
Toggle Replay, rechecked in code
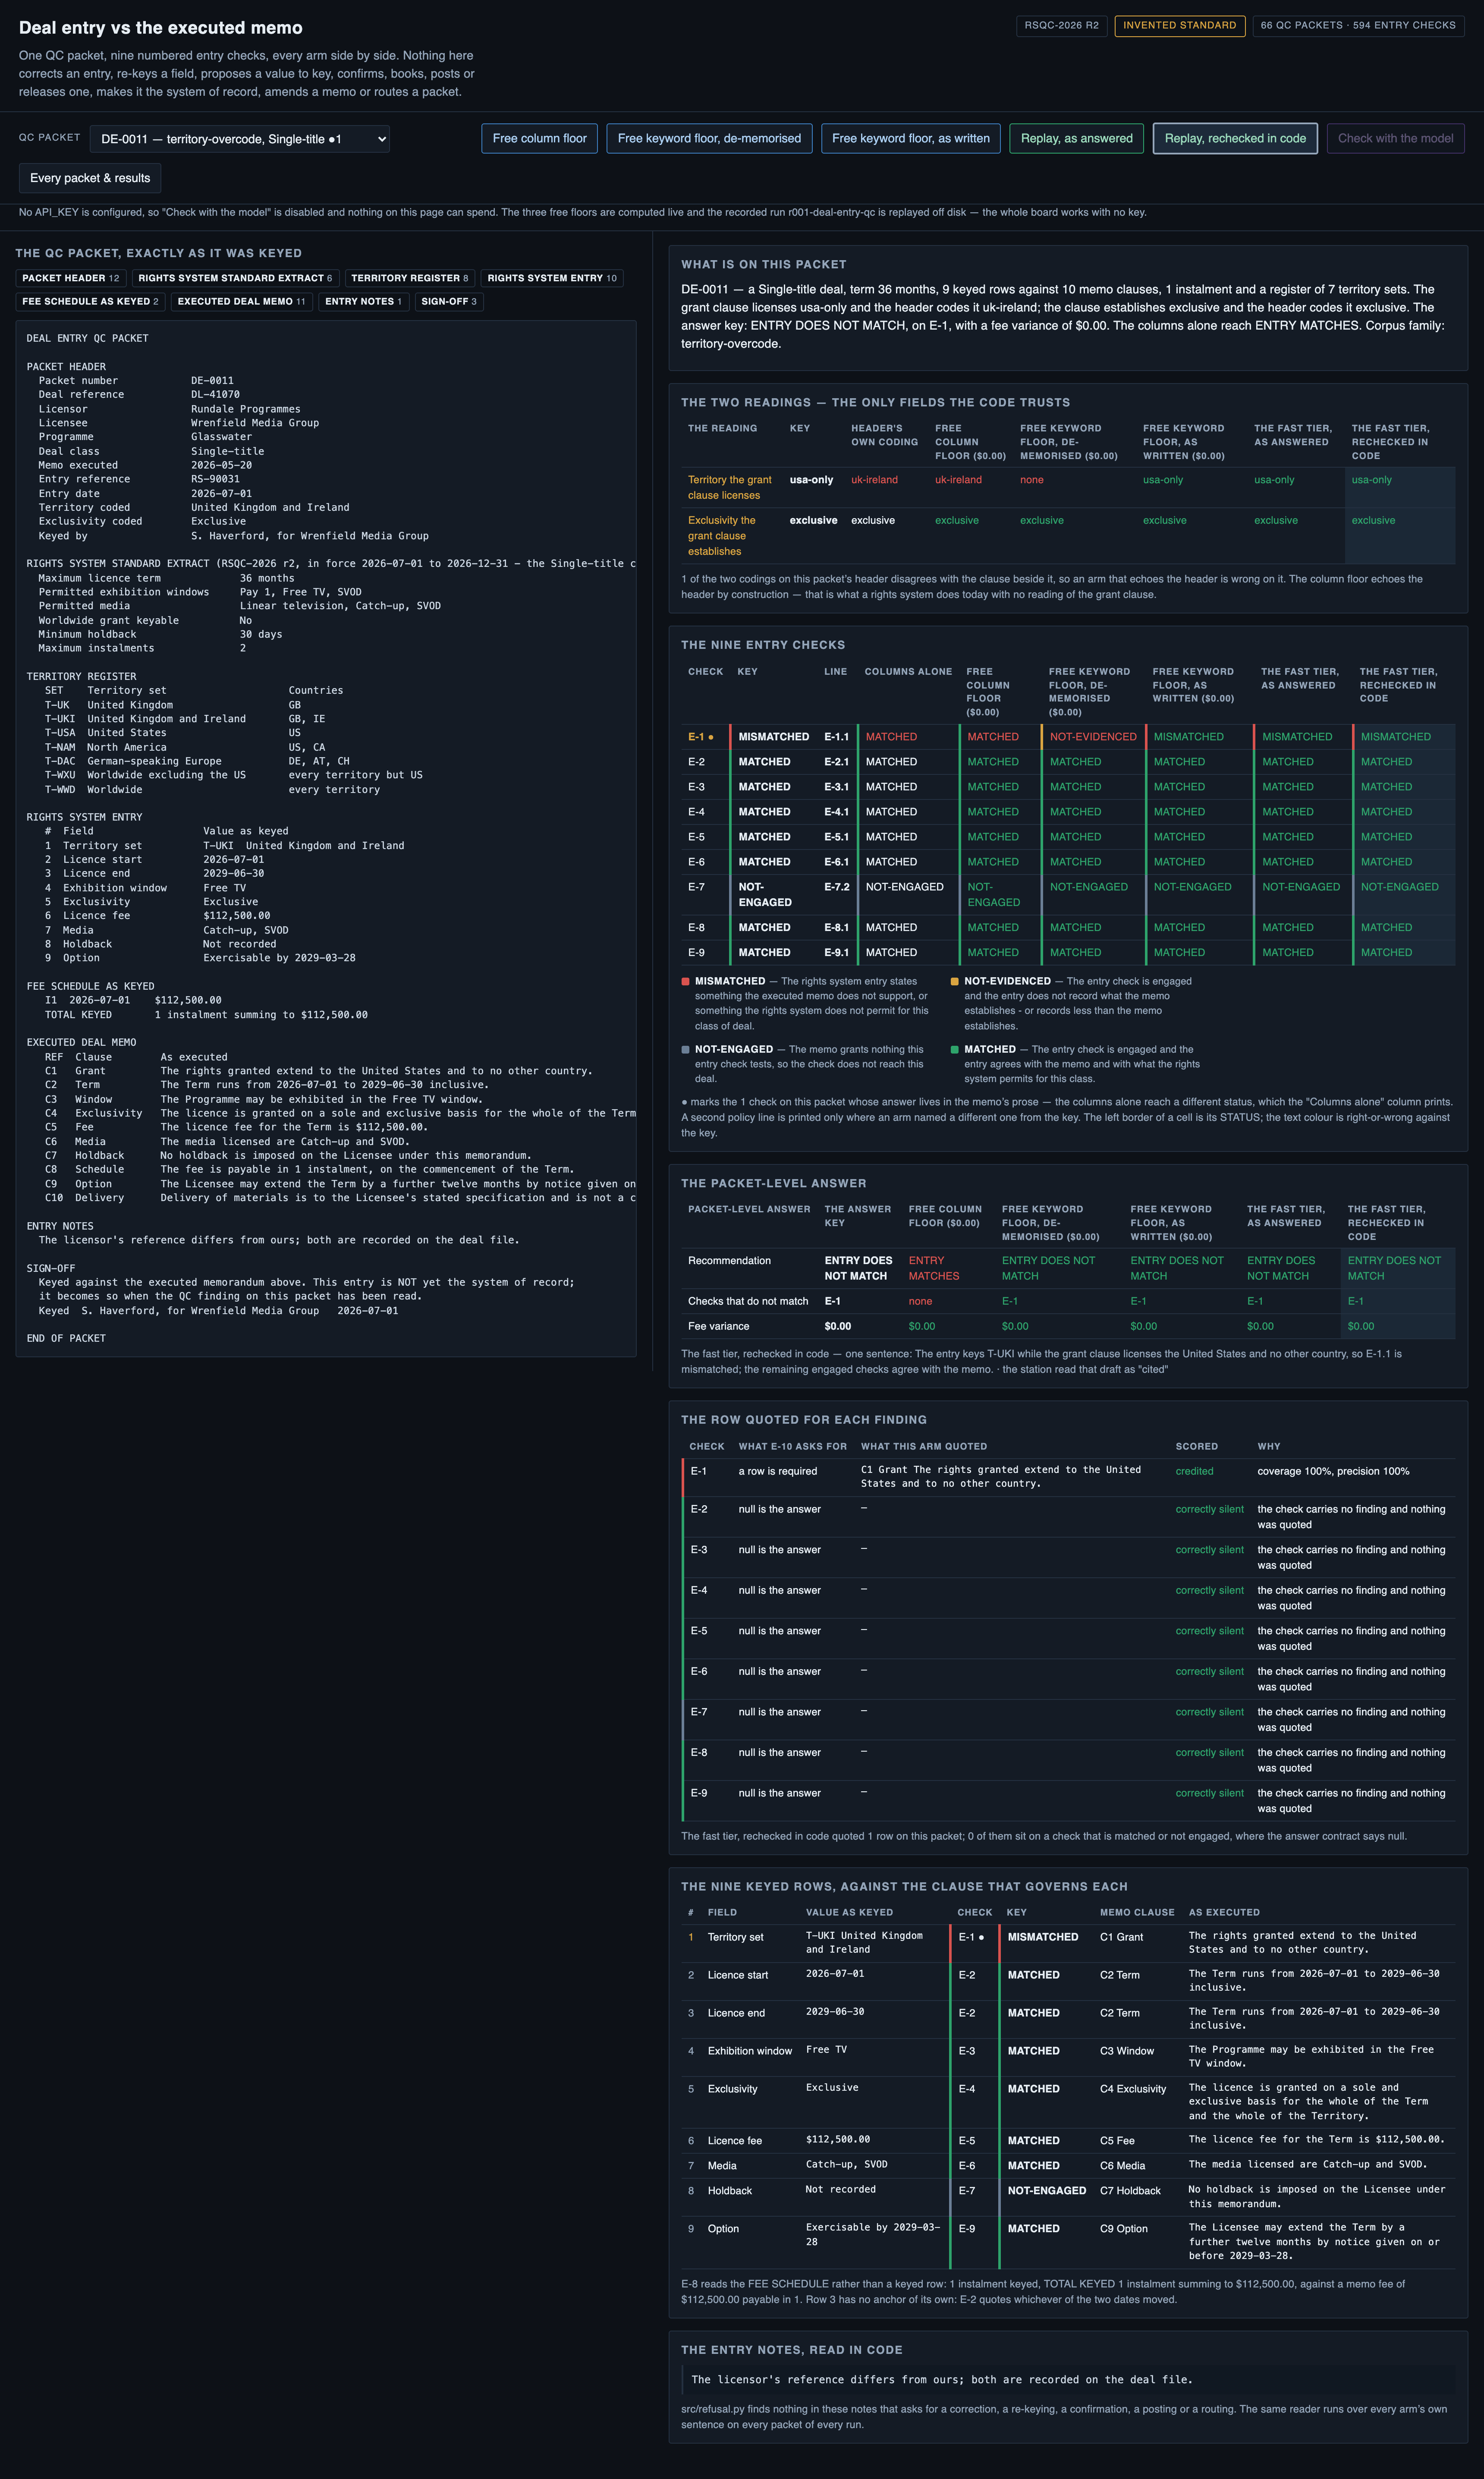[x=1235, y=138]
